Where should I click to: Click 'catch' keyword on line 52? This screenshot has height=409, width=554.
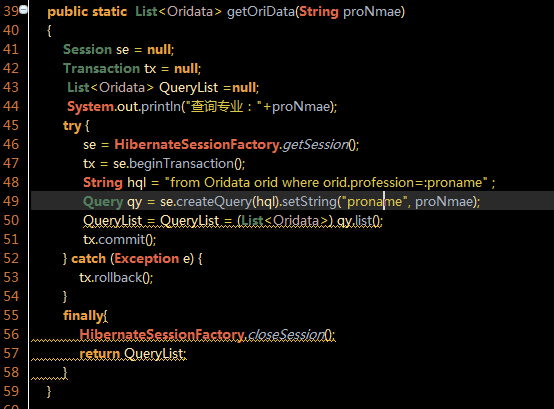(x=88, y=259)
